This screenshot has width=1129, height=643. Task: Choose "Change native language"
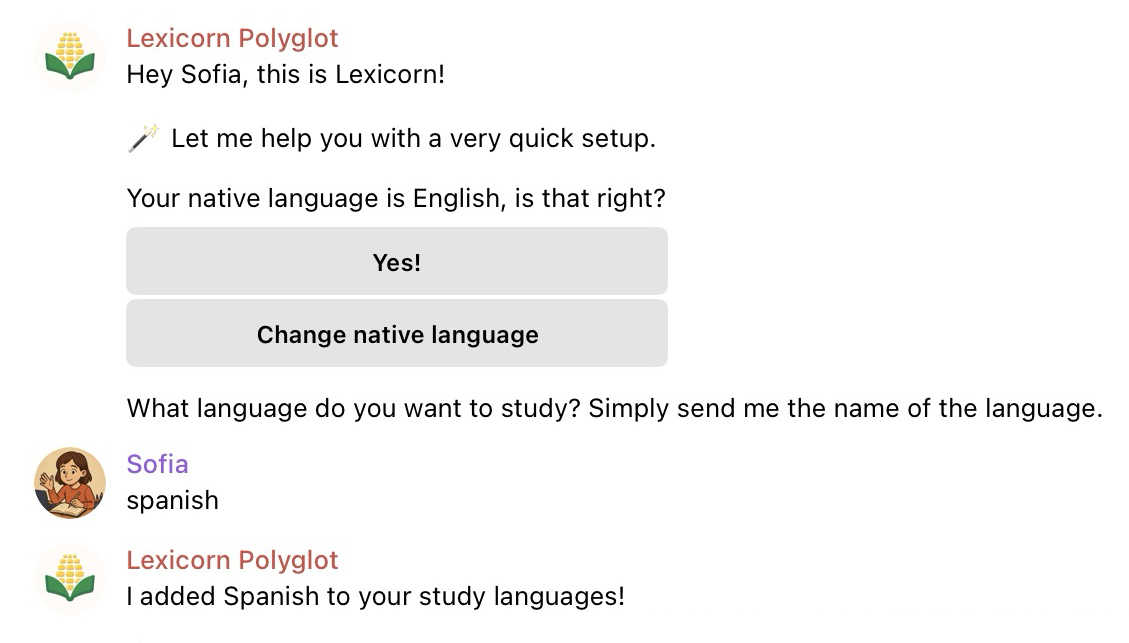(397, 334)
